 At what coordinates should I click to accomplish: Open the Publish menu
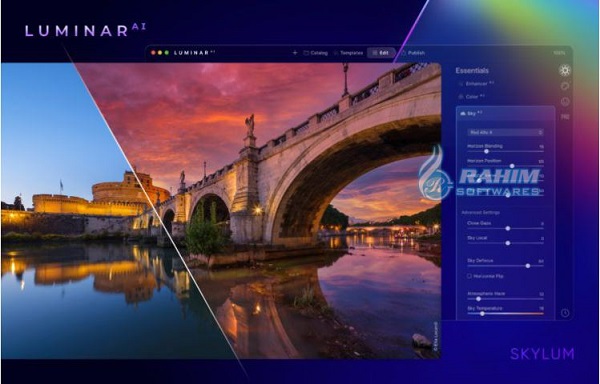[413, 53]
